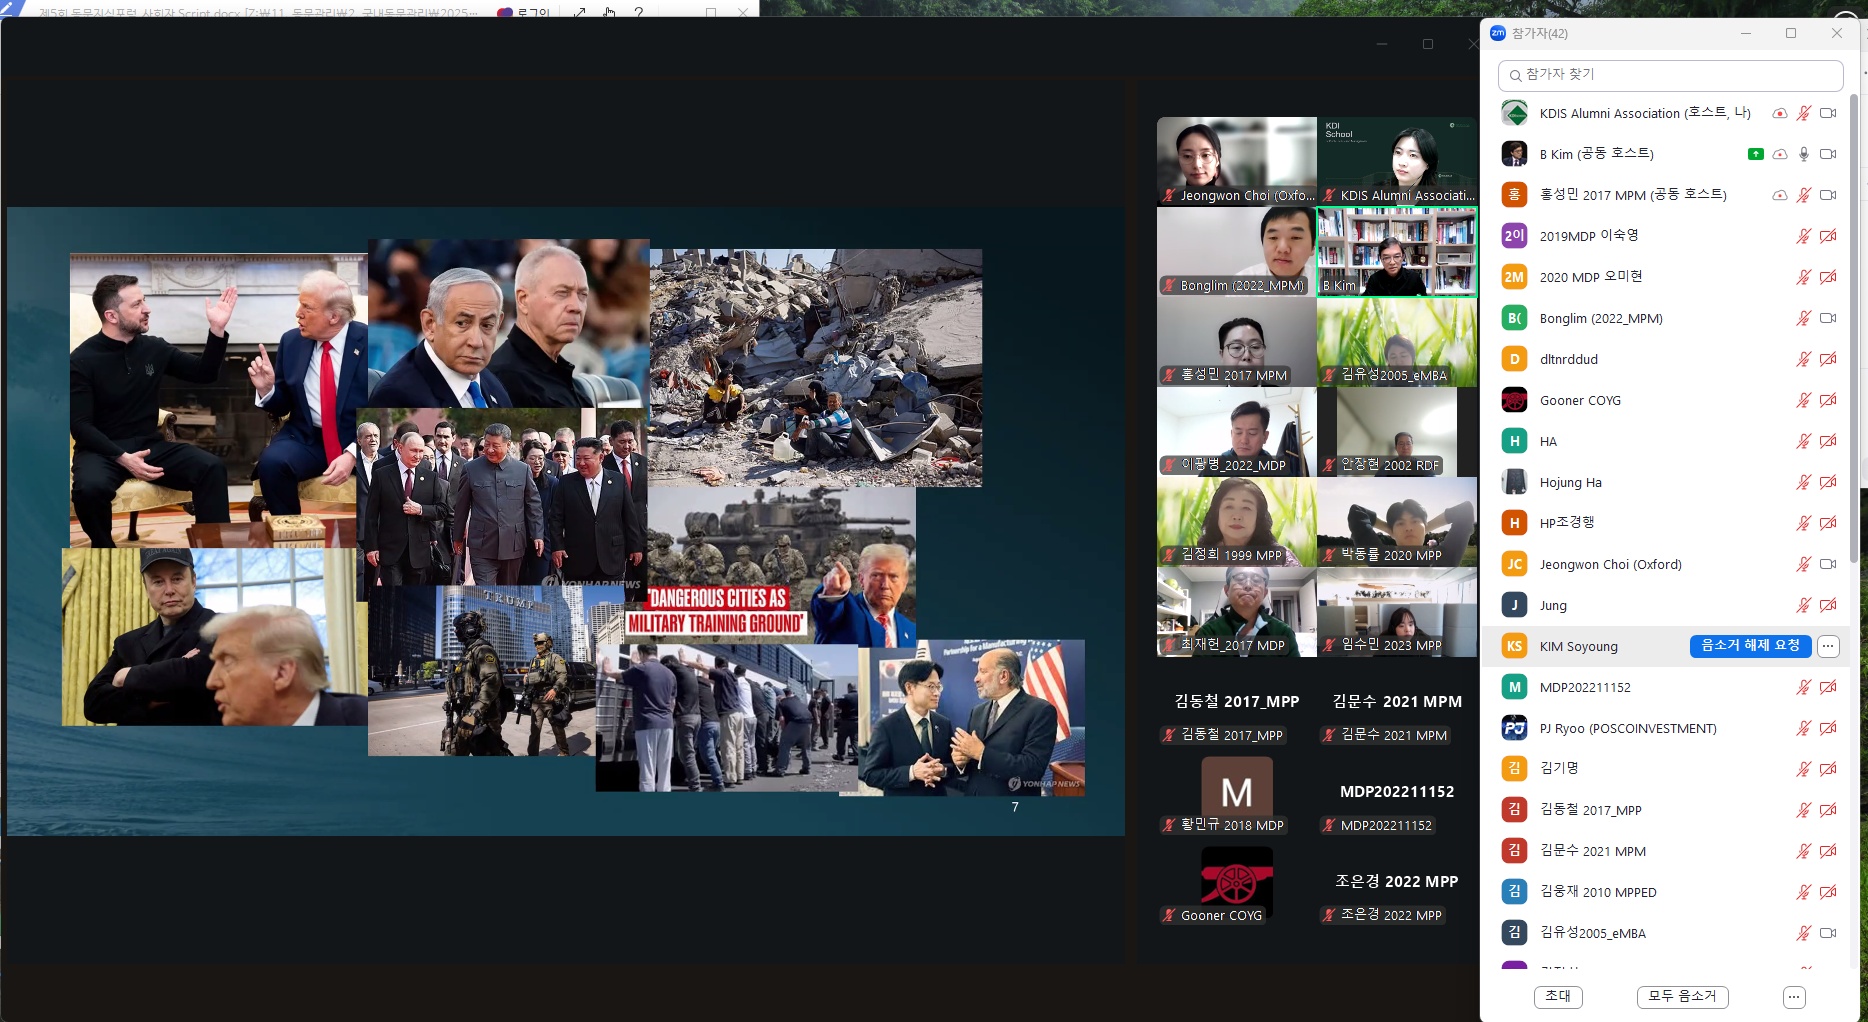Select PJ Ryoo (POSCOINVESTMENT) in the participant list
Screen dimensions: 1868x1022
tap(1627, 728)
